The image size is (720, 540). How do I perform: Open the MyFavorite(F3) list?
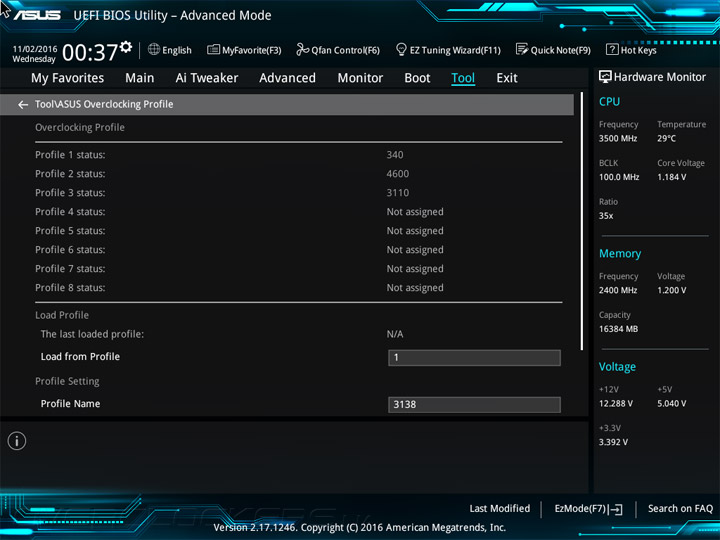(244, 50)
